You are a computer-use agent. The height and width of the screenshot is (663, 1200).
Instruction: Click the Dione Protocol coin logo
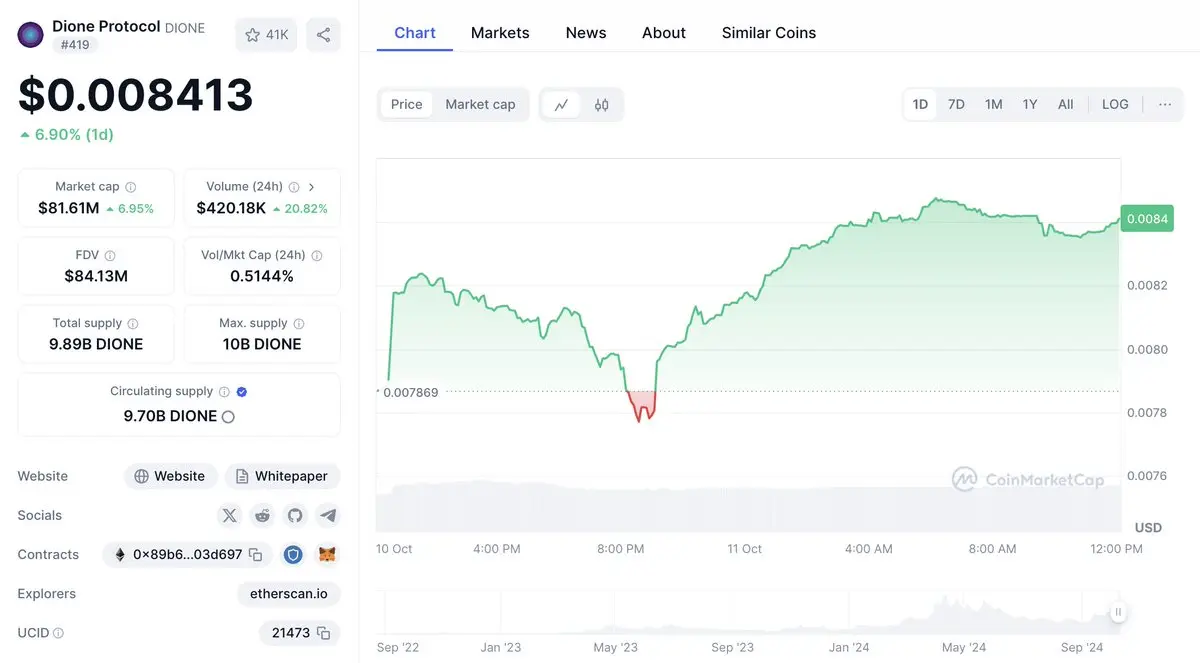31,35
